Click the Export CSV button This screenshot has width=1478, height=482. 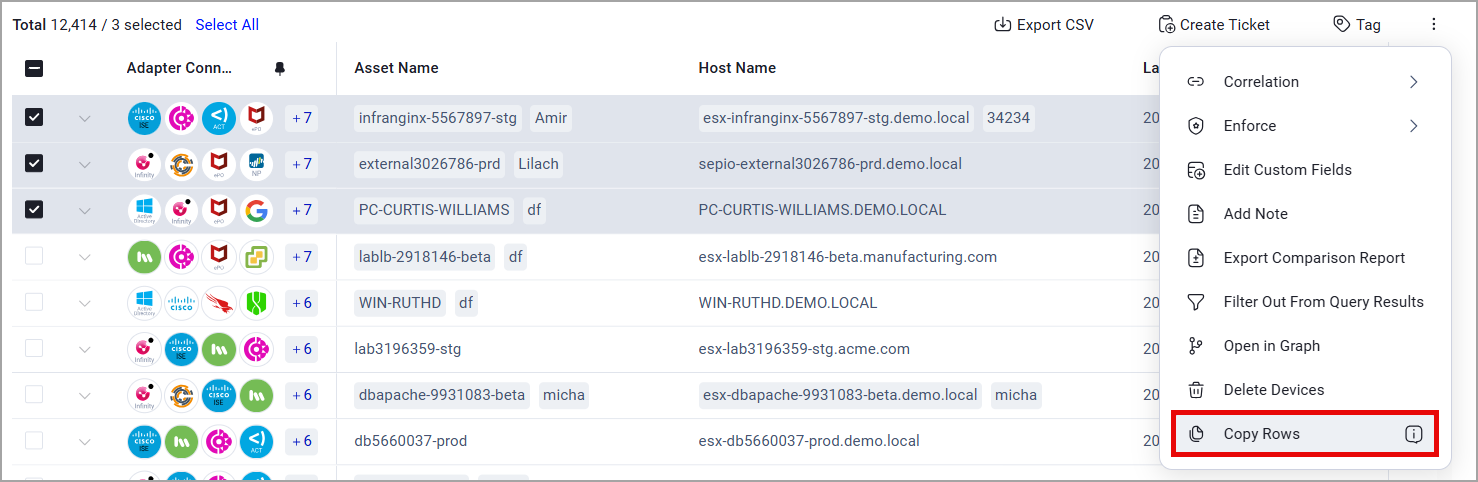point(1044,24)
